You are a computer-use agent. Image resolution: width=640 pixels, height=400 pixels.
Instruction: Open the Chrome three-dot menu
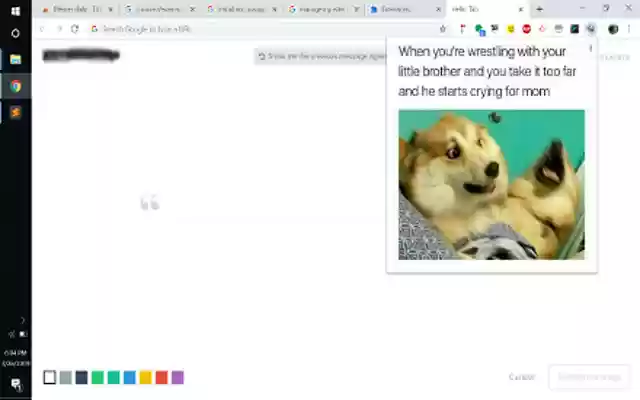629,29
